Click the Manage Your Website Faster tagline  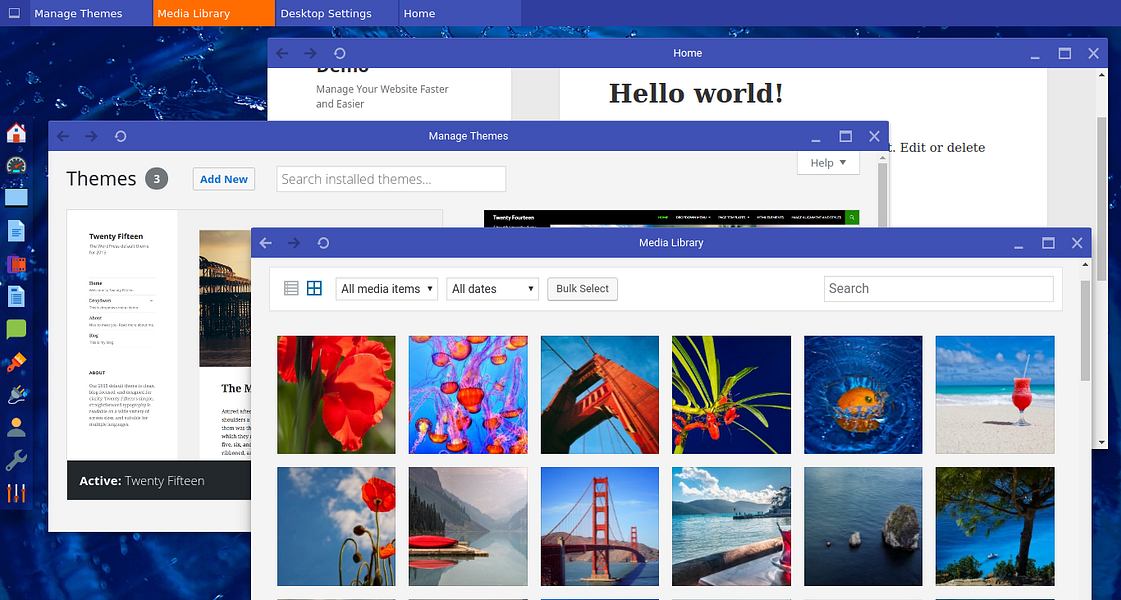[x=382, y=97]
